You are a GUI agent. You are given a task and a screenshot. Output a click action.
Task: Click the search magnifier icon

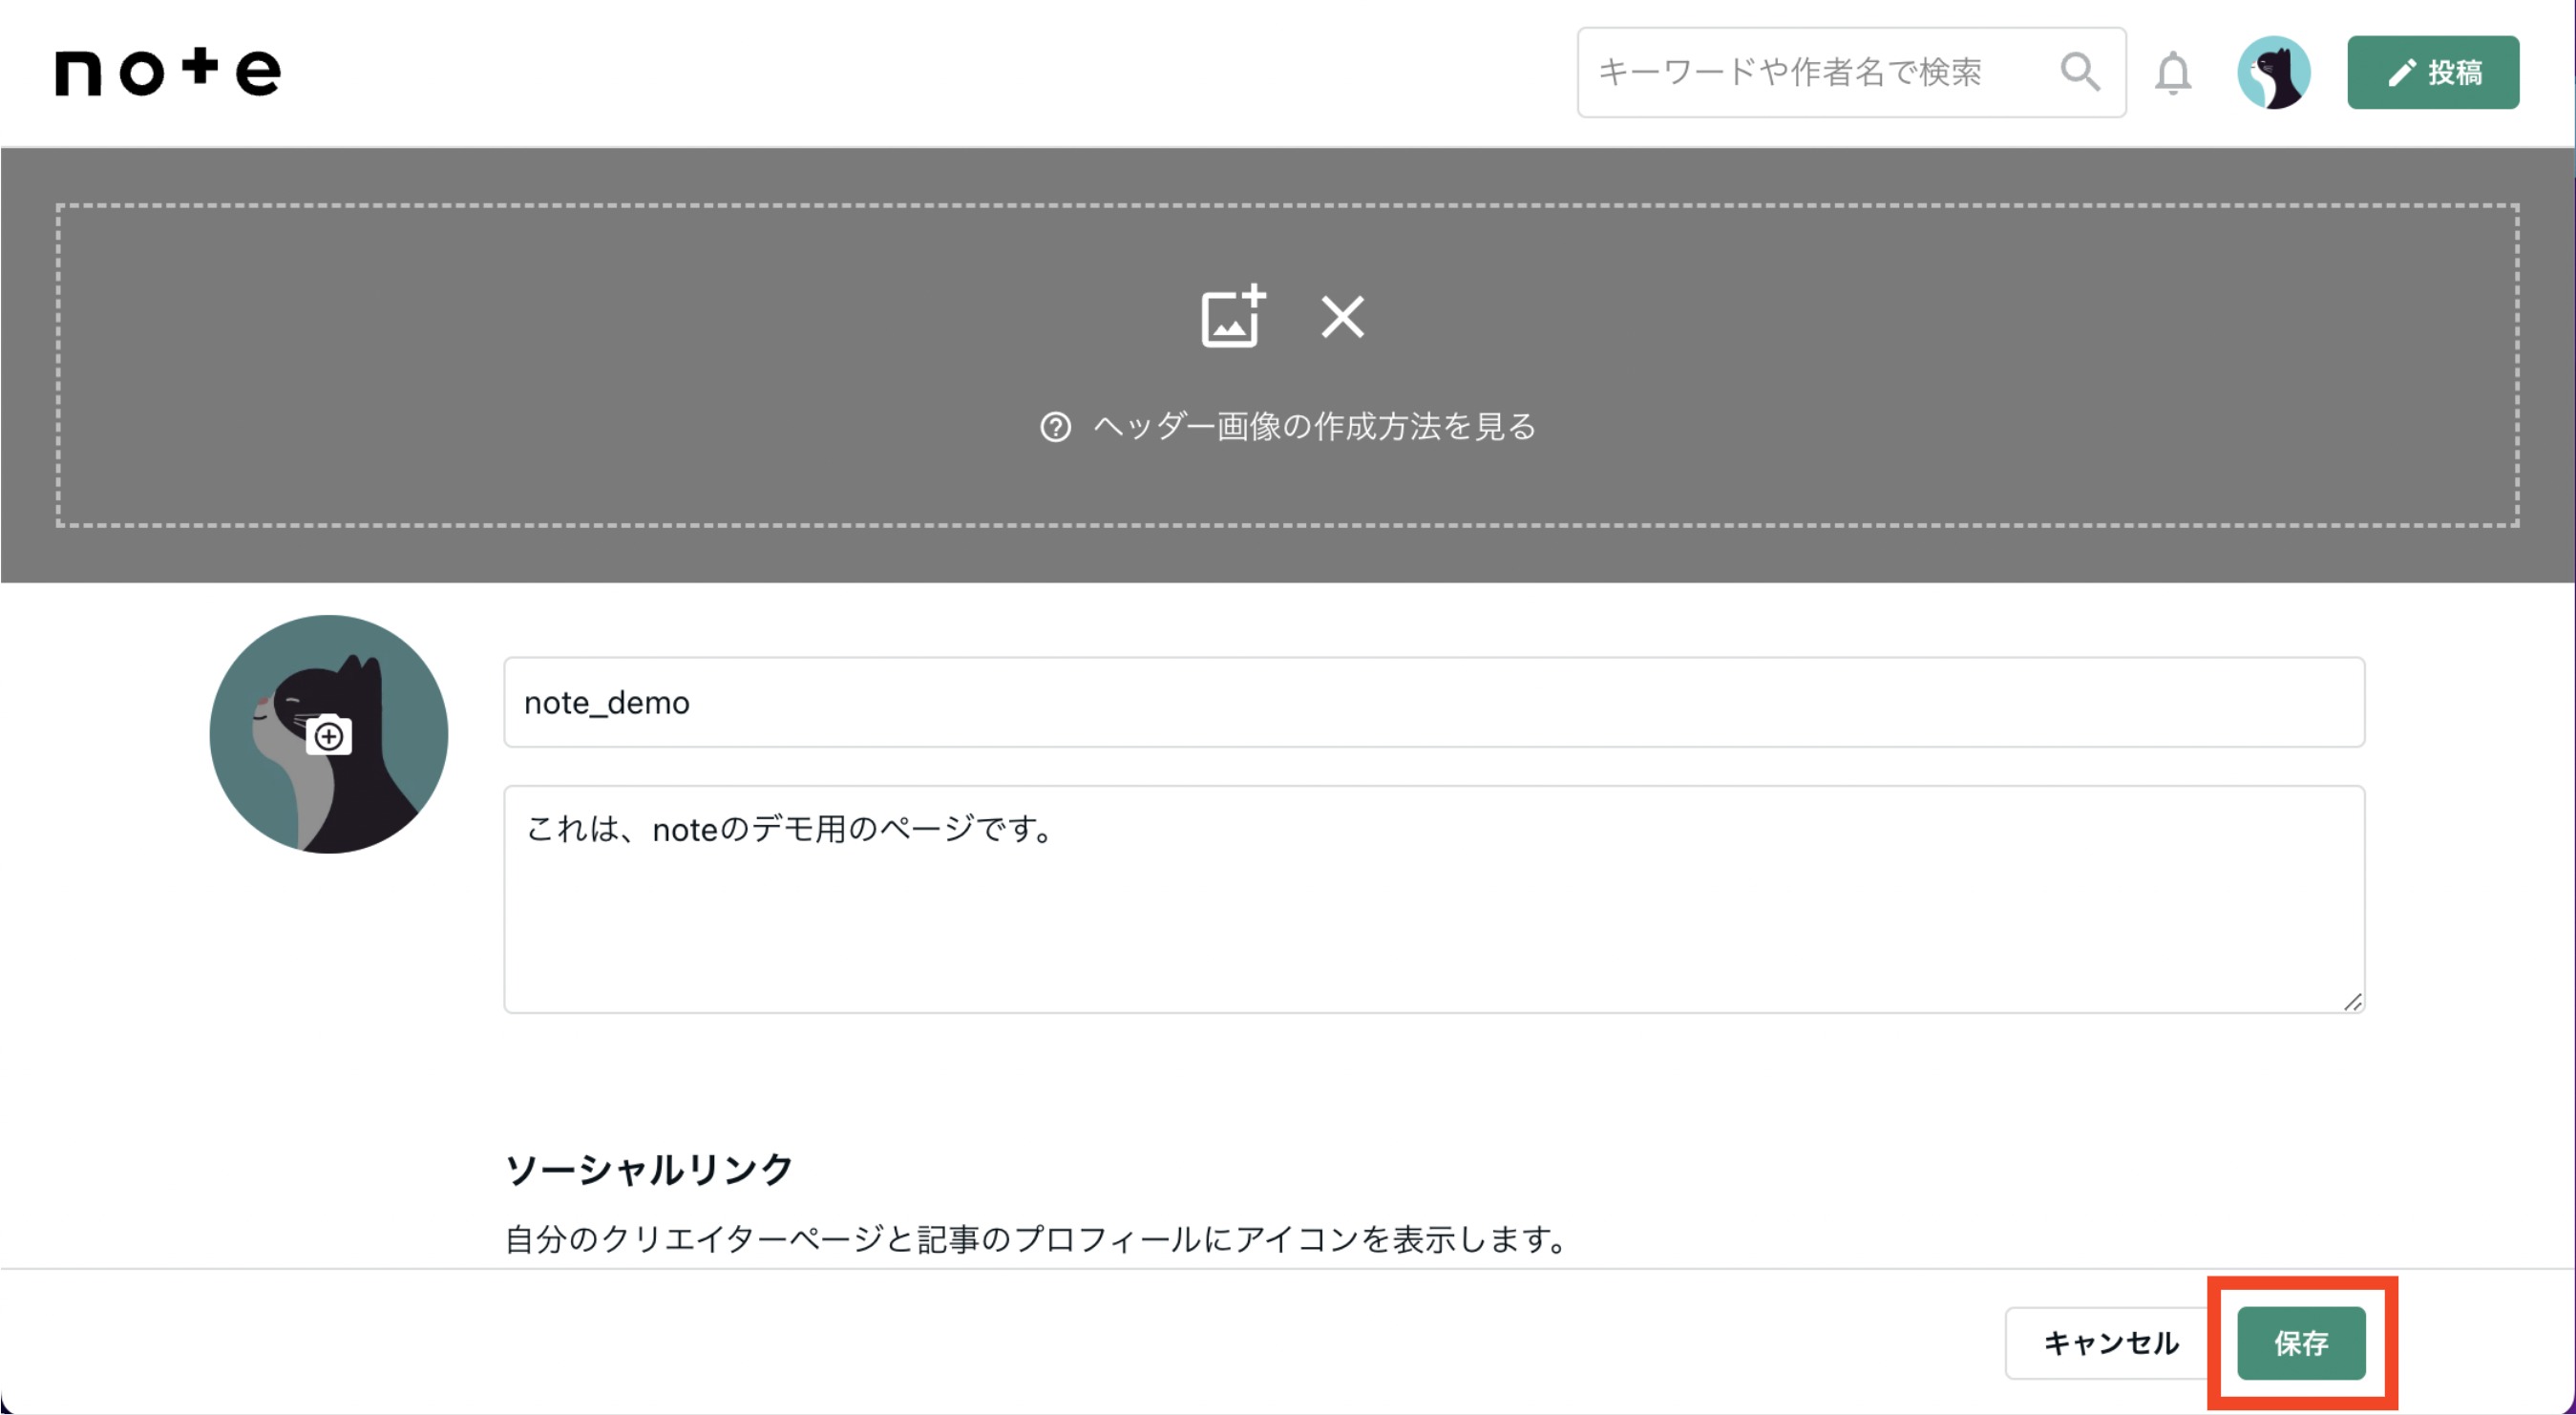(x=2080, y=72)
